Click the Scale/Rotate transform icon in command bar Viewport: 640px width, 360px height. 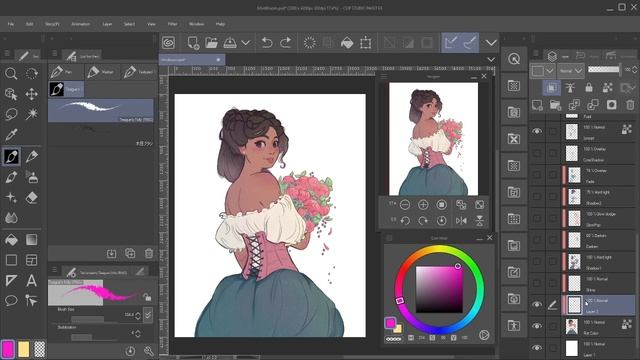pyautogui.click(x=366, y=42)
